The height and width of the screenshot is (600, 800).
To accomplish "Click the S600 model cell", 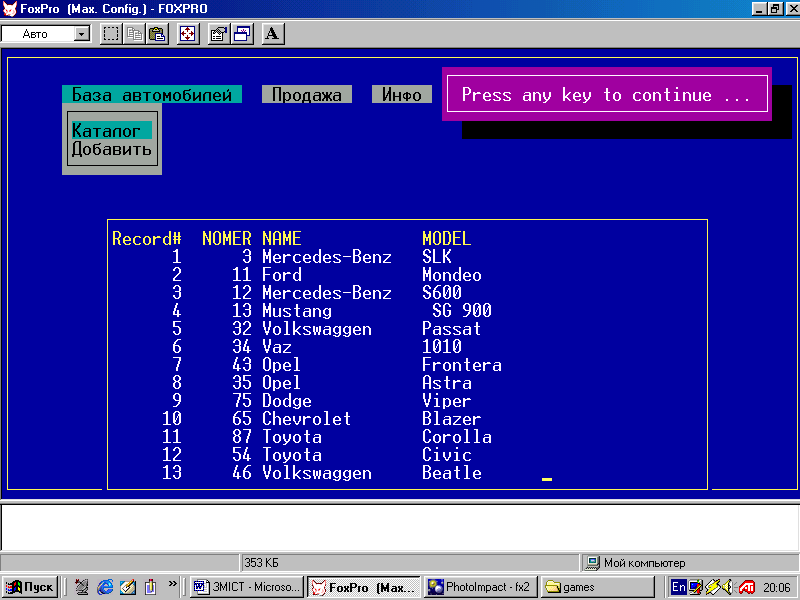I will point(442,293).
